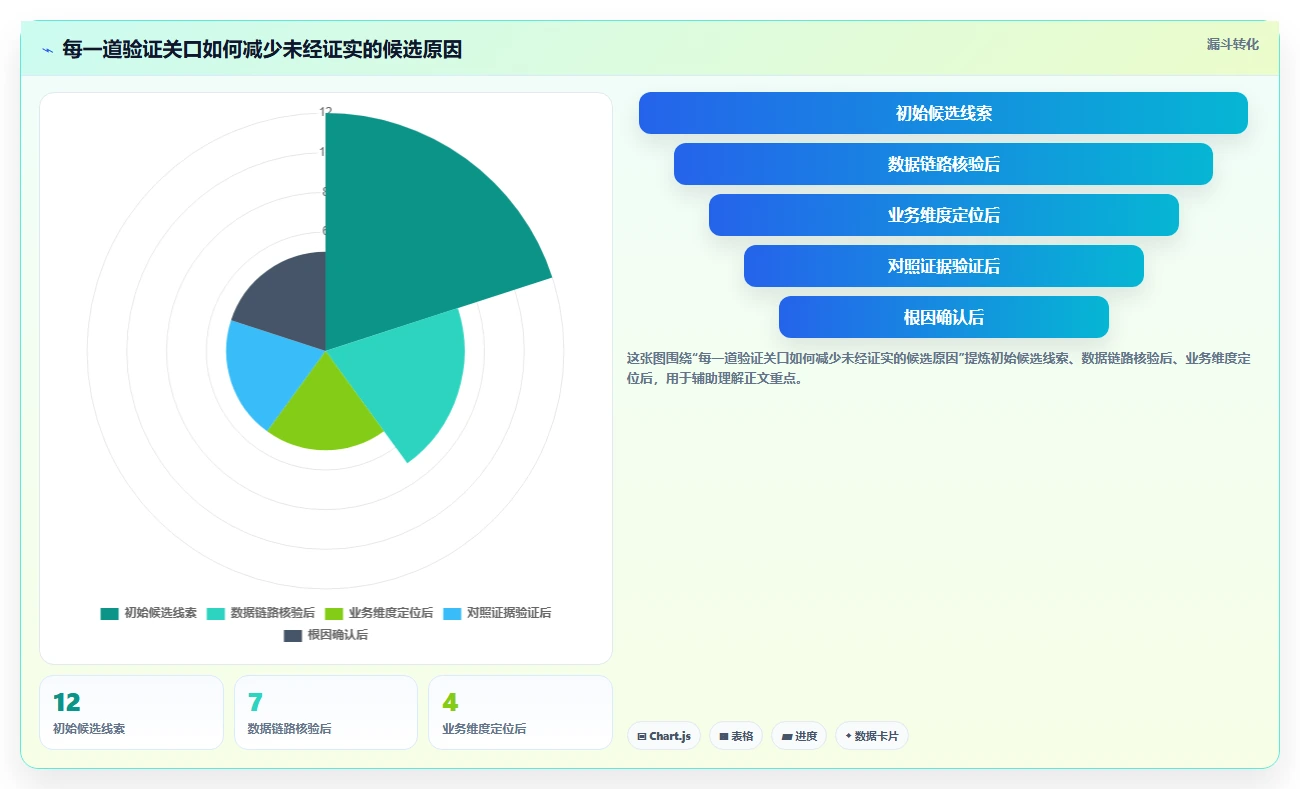This screenshot has height=789, width=1300.
Task: Open the stat card showing 12
Action: [131, 712]
